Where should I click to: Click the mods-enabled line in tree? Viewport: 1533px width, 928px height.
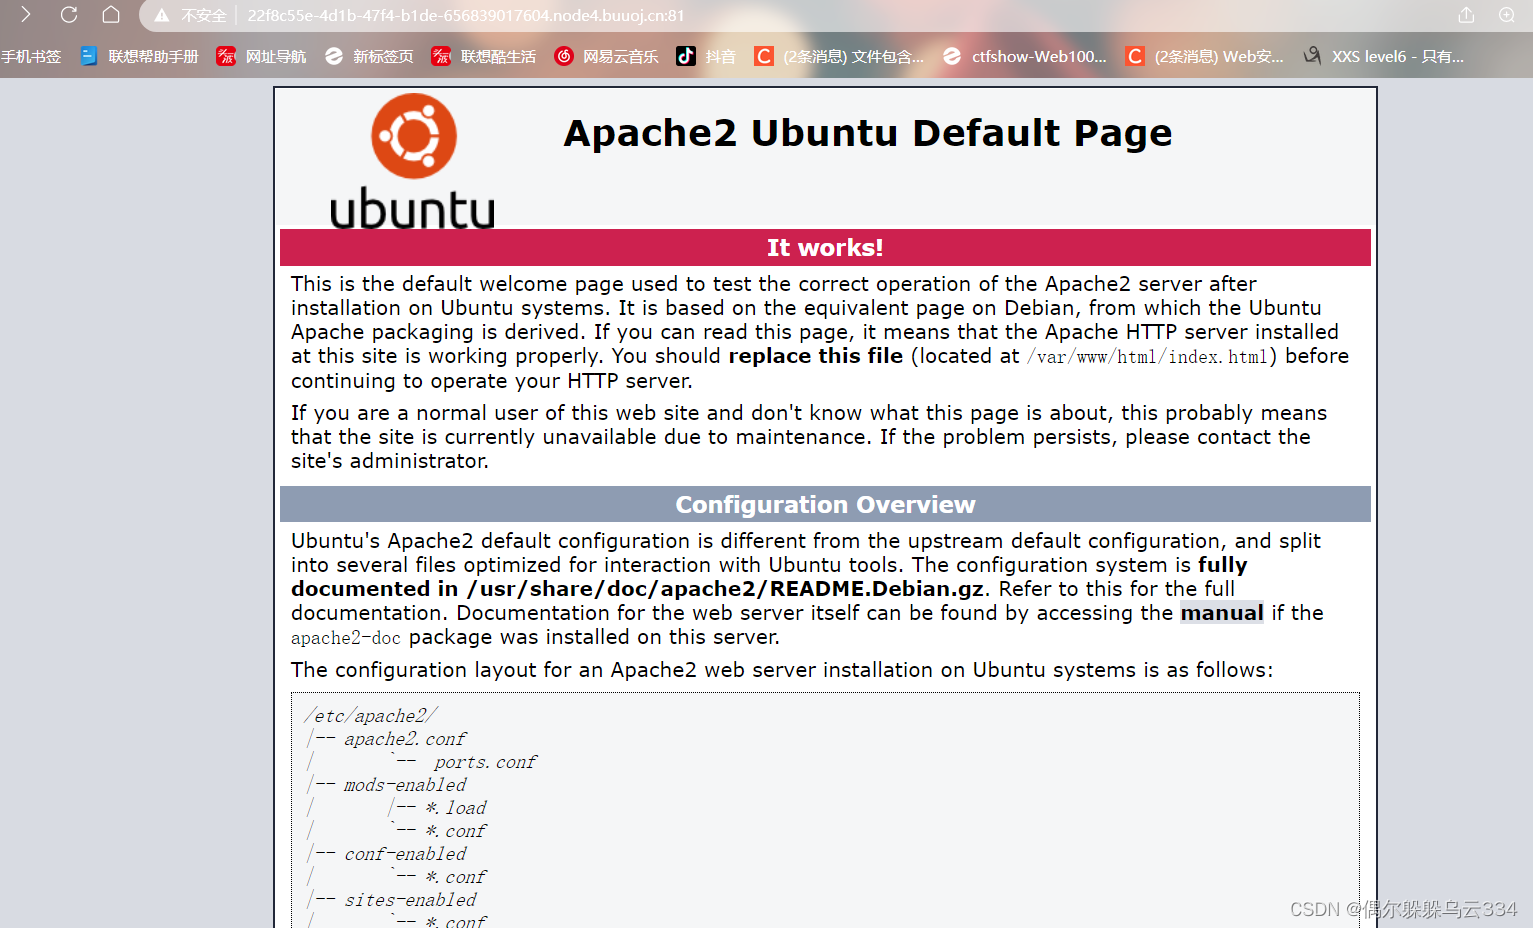(405, 785)
